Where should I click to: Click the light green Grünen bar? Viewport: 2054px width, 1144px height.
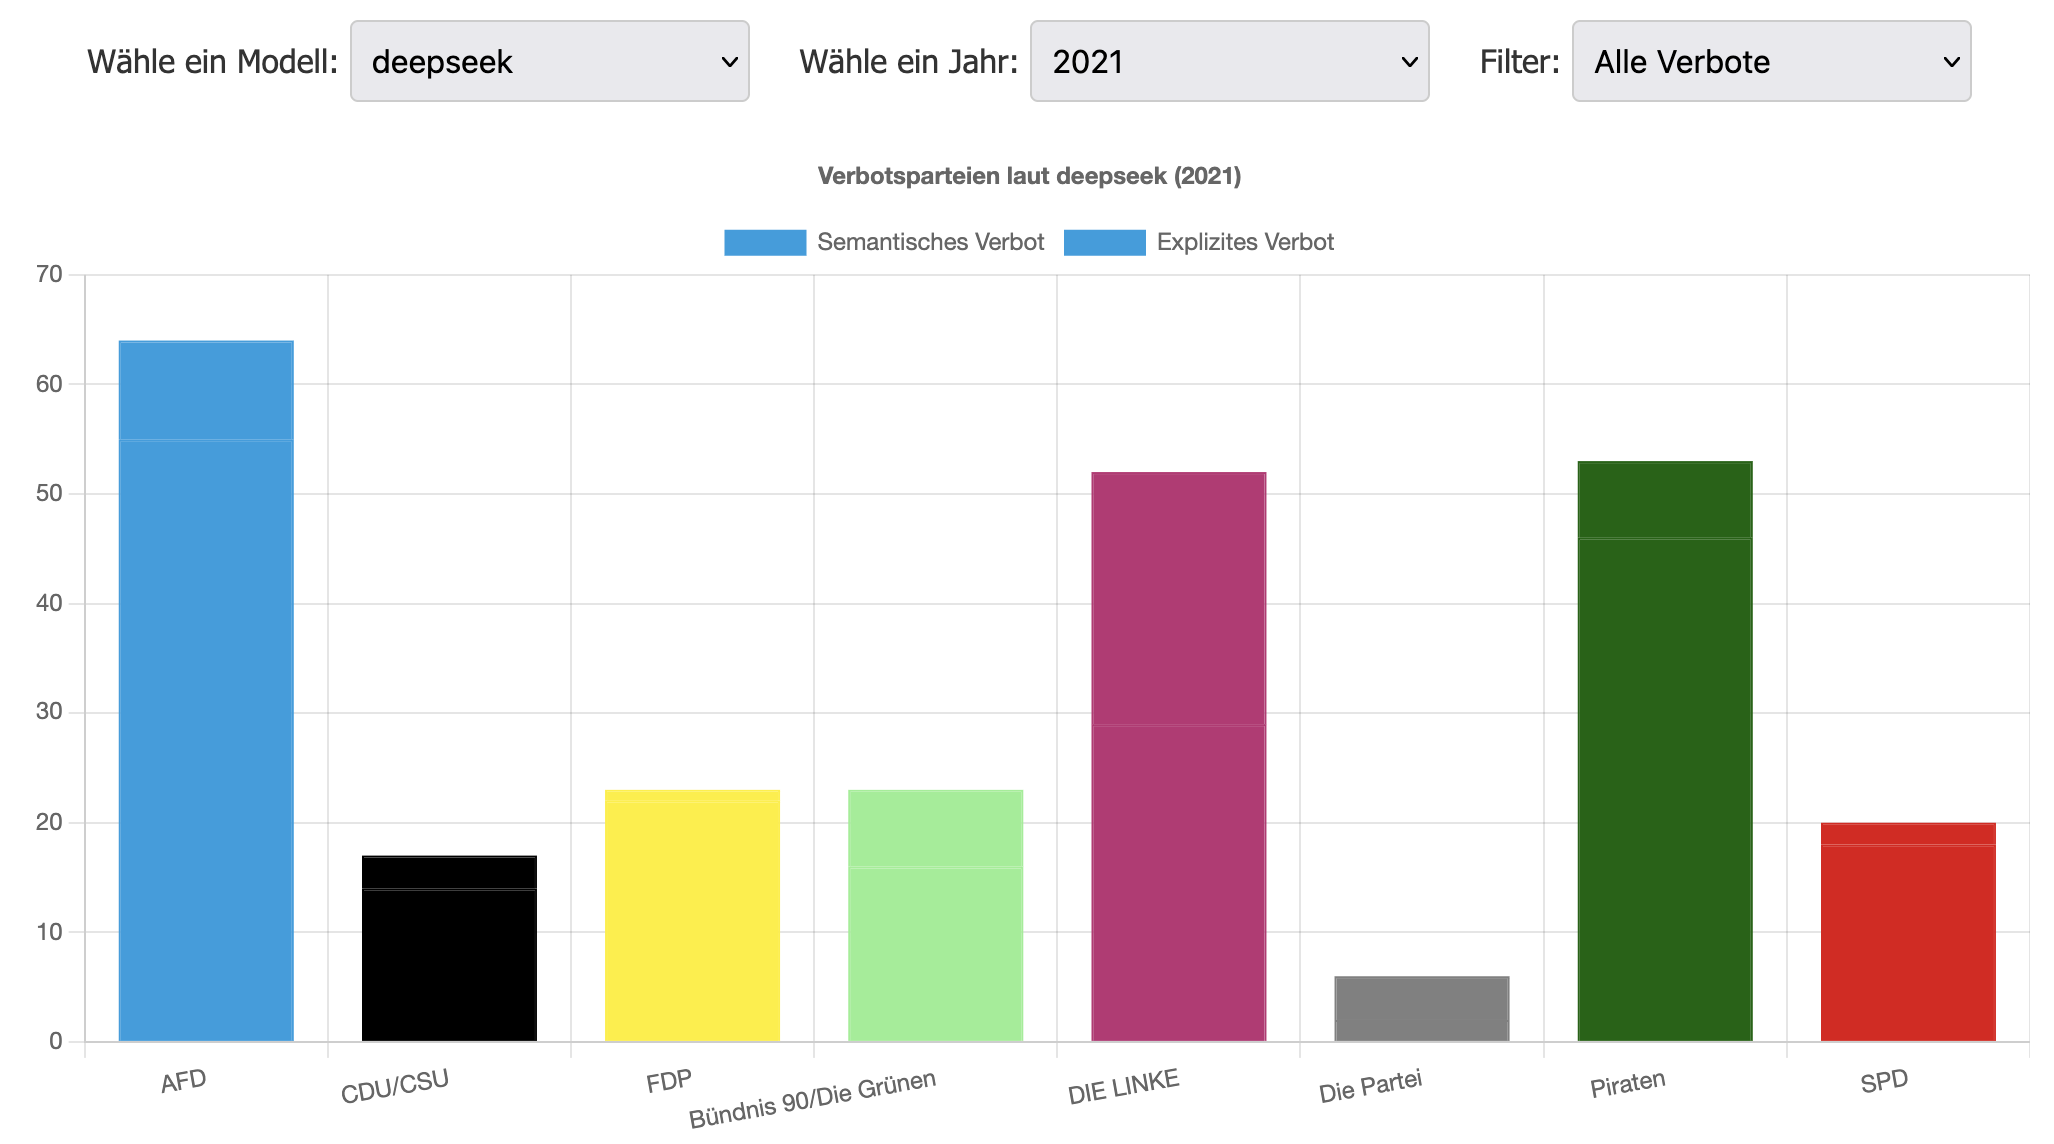[x=935, y=915]
